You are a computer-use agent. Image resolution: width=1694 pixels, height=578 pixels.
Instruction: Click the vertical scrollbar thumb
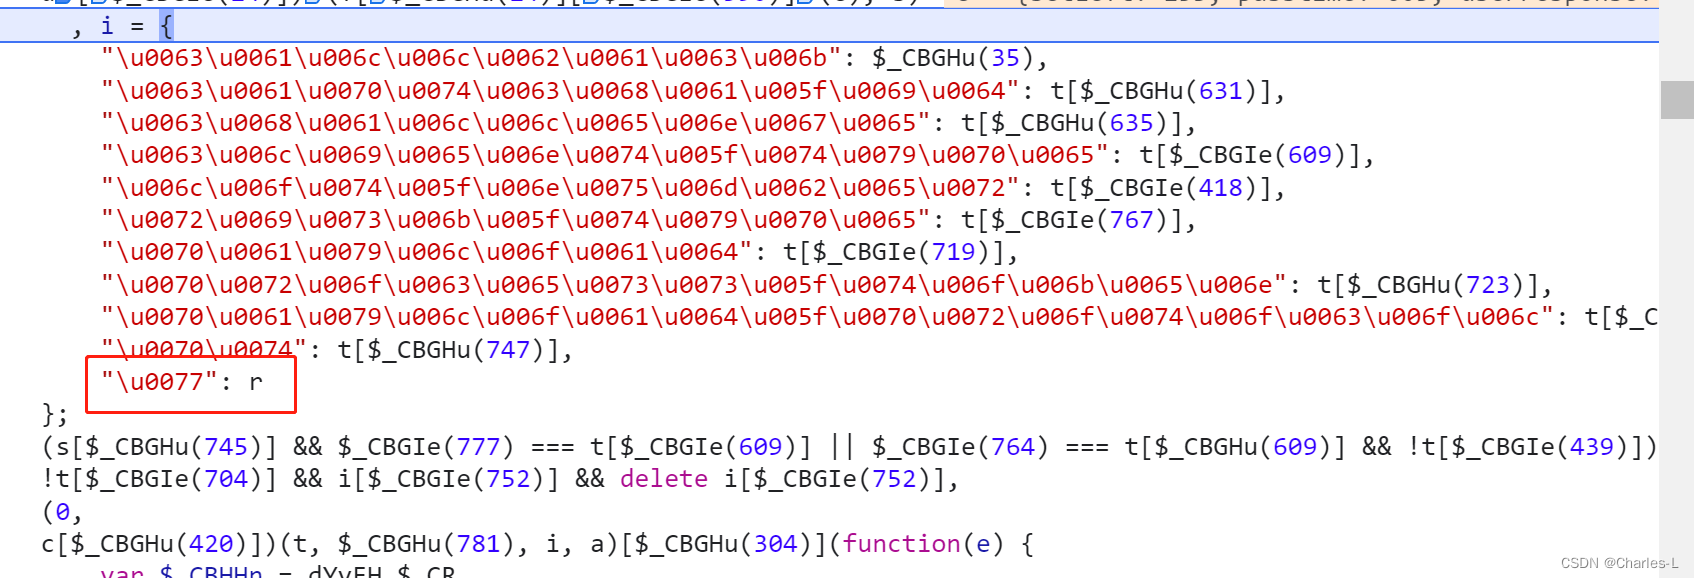click(x=1676, y=100)
